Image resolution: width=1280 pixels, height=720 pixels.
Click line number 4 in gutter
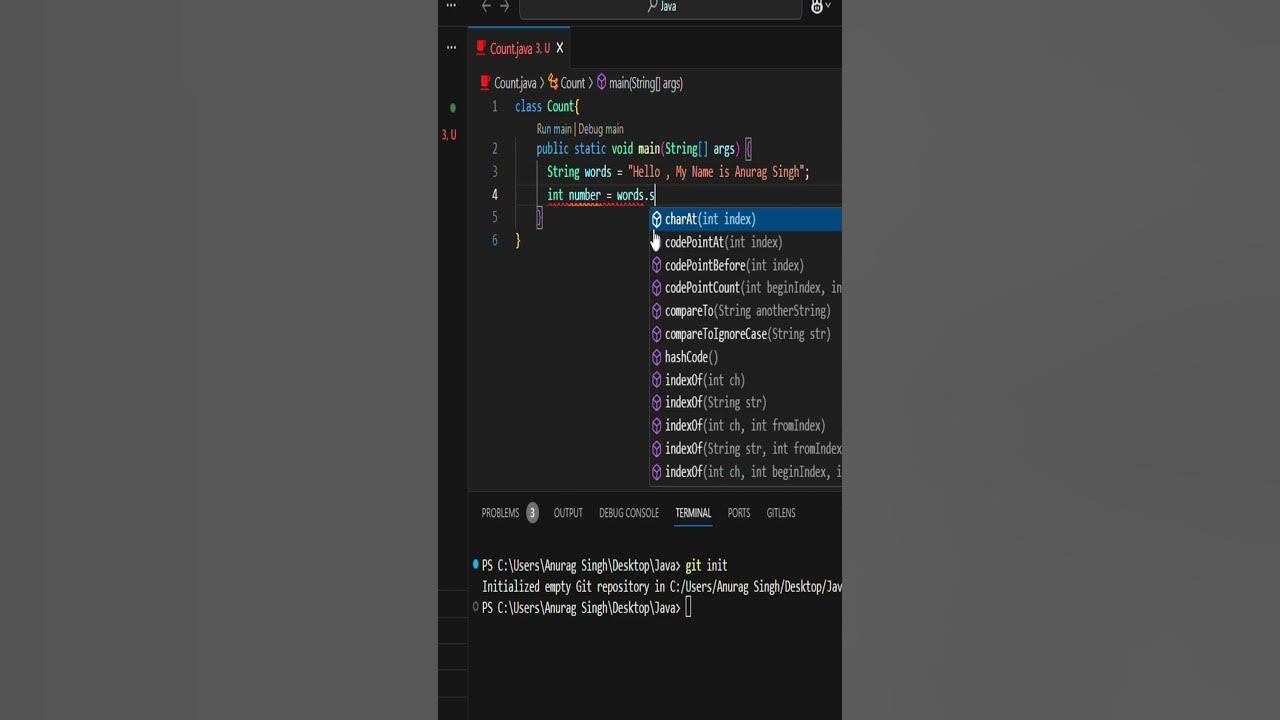pyautogui.click(x=494, y=195)
